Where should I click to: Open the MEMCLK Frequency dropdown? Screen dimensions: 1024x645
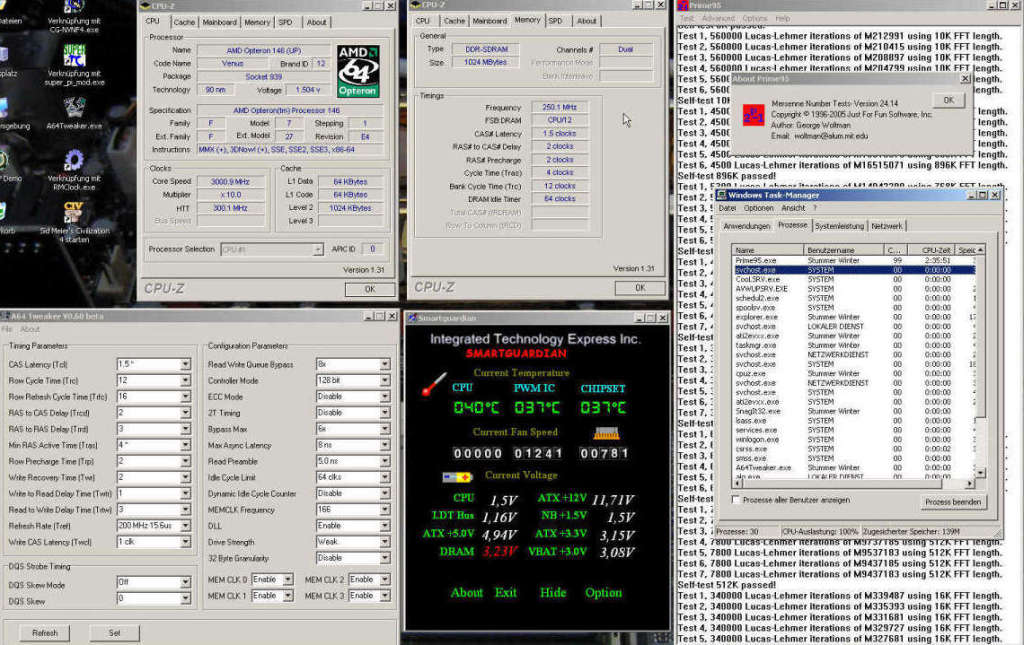point(385,509)
